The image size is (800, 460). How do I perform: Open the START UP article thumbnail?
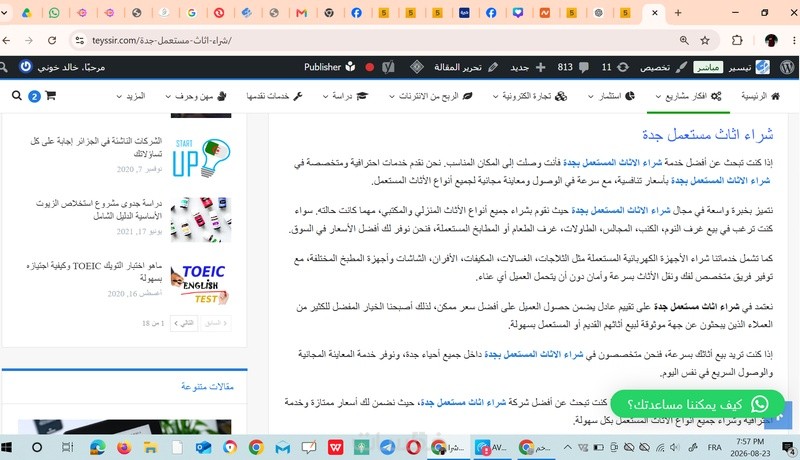[x=201, y=158]
